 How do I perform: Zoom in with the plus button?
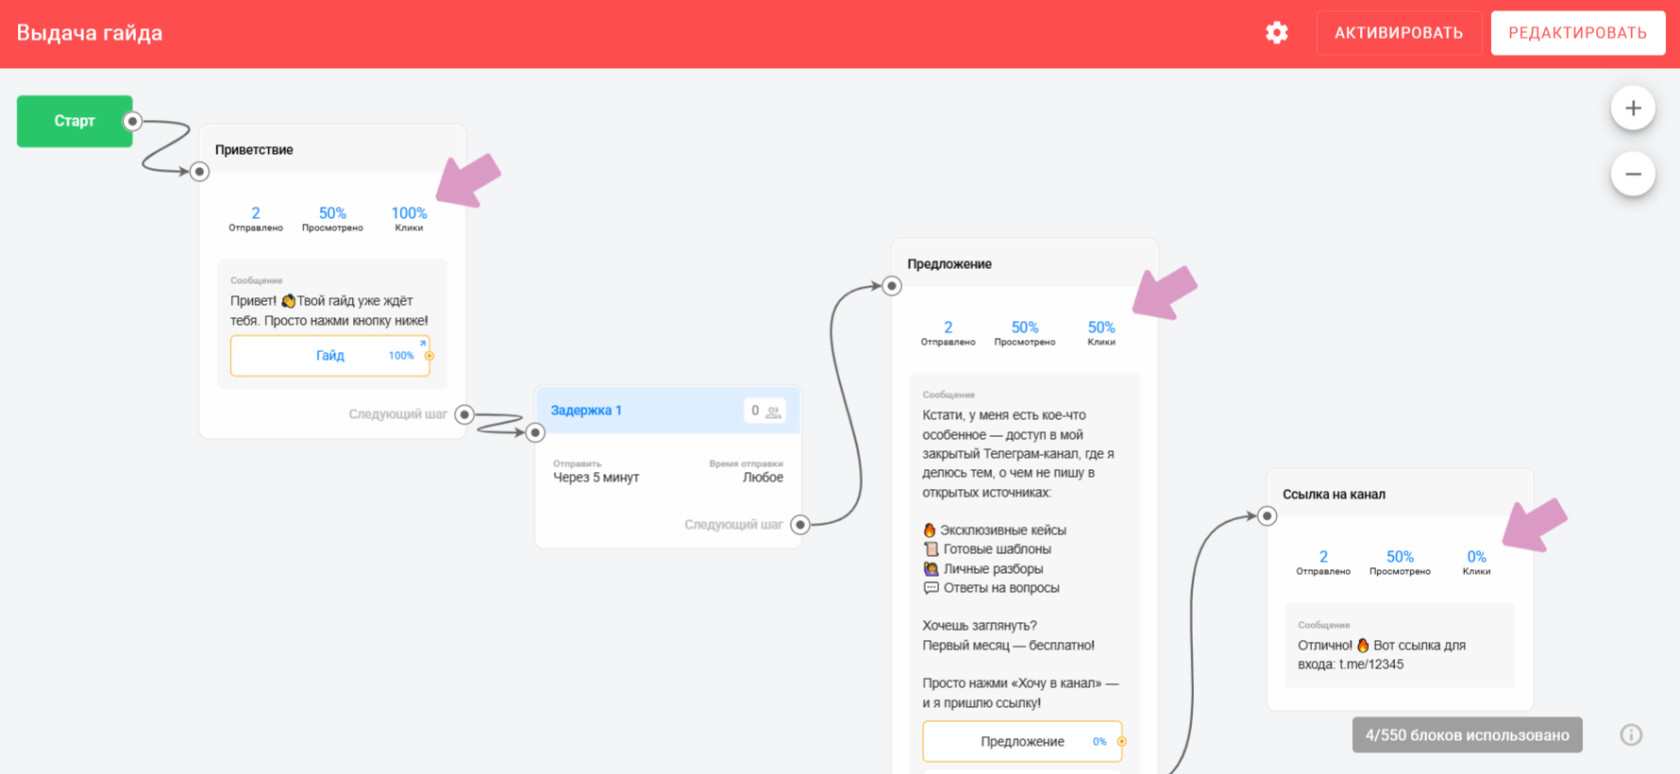pyautogui.click(x=1633, y=108)
